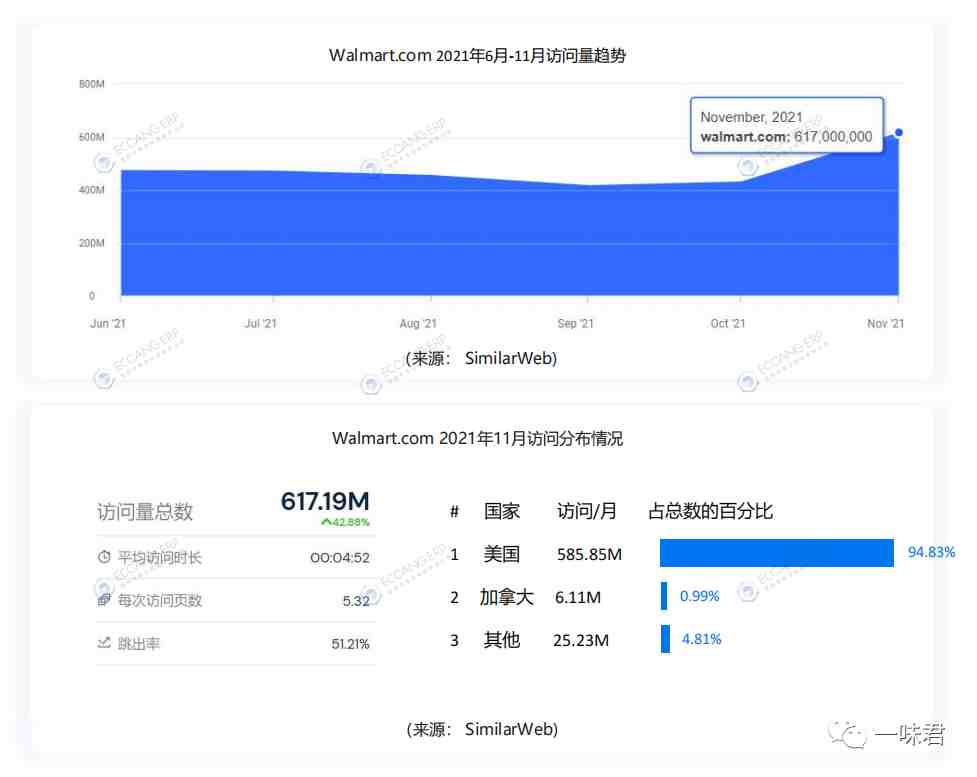
Task: Click the 42.88% growth figure
Action: coord(351,522)
